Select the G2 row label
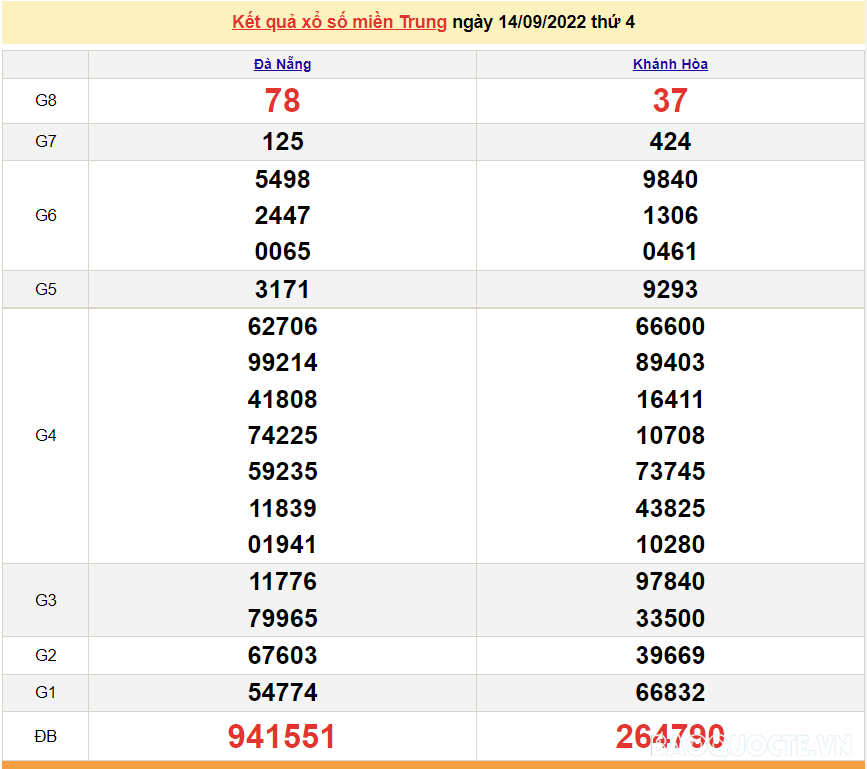This screenshot has width=867, height=769. pyautogui.click(x=45, y=655)
